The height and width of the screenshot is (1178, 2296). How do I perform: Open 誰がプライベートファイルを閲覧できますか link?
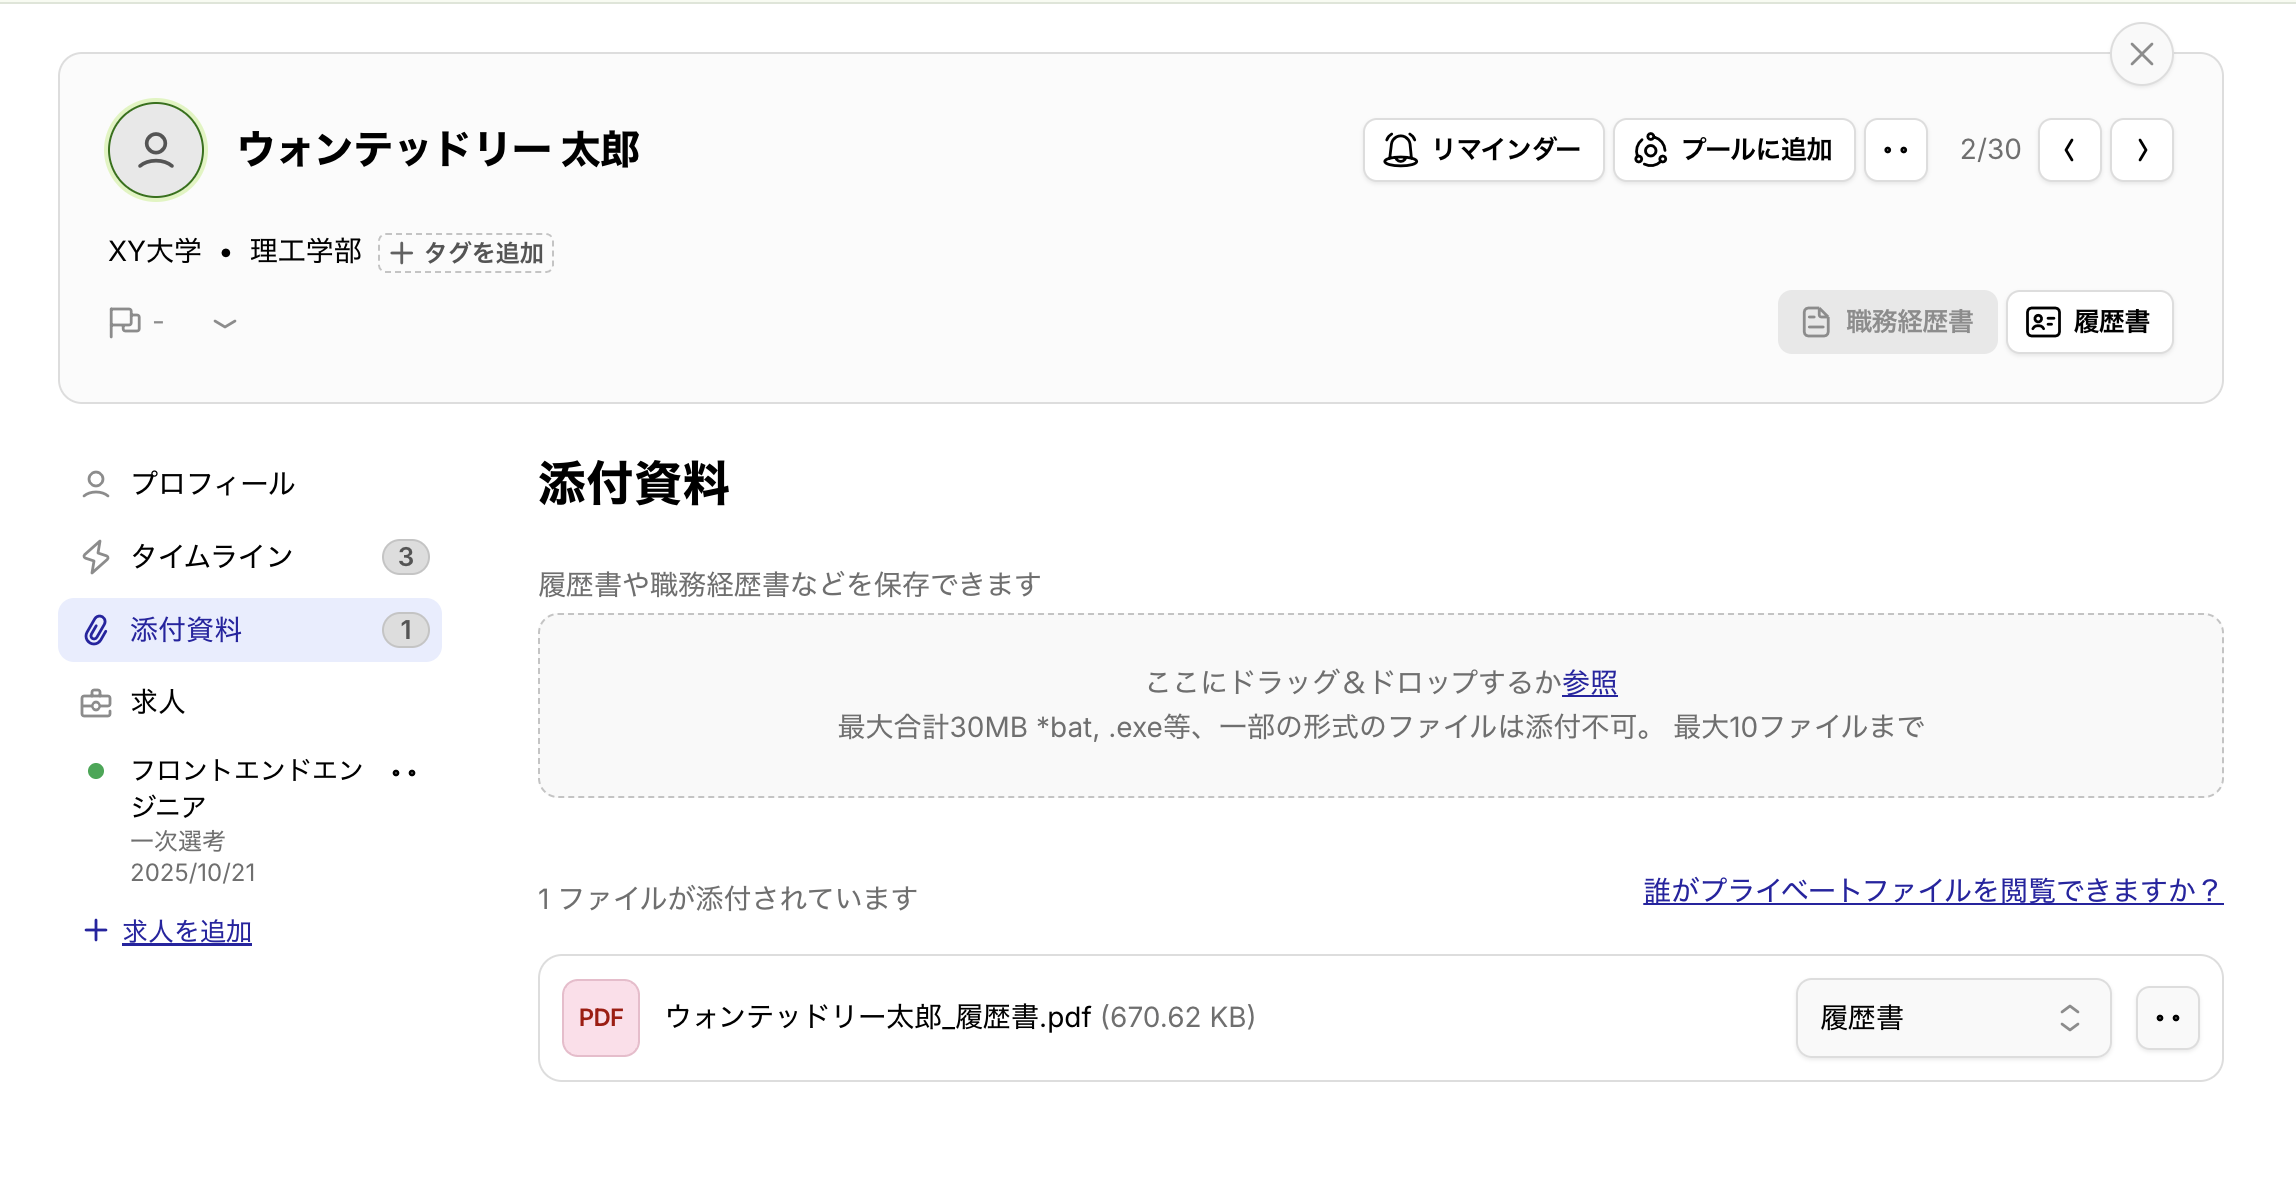1932,889
